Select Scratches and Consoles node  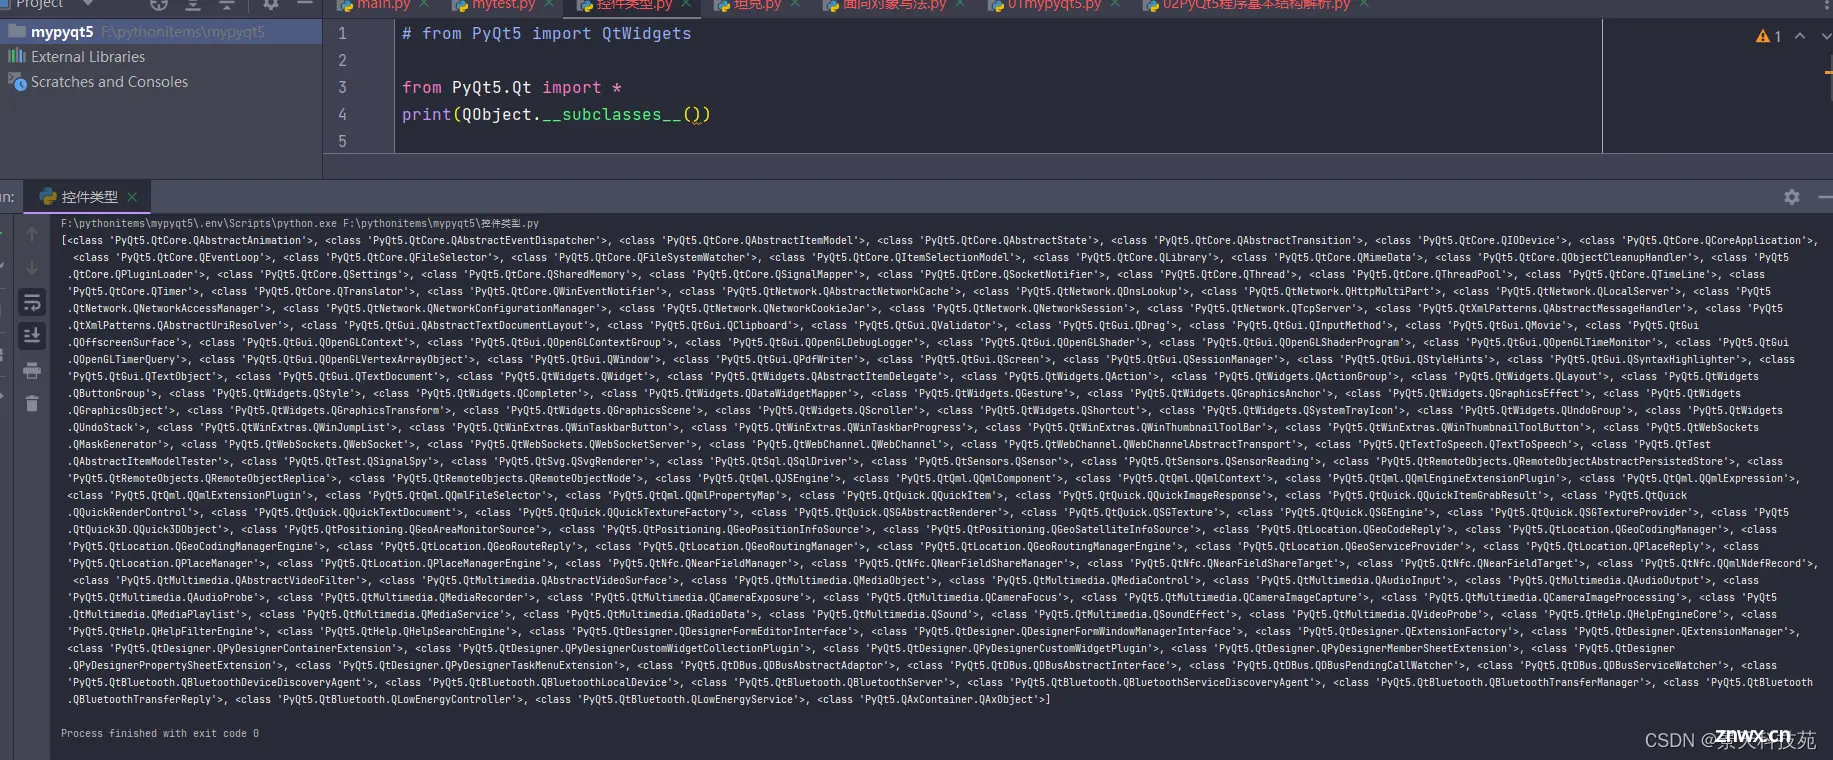[161, 82]
